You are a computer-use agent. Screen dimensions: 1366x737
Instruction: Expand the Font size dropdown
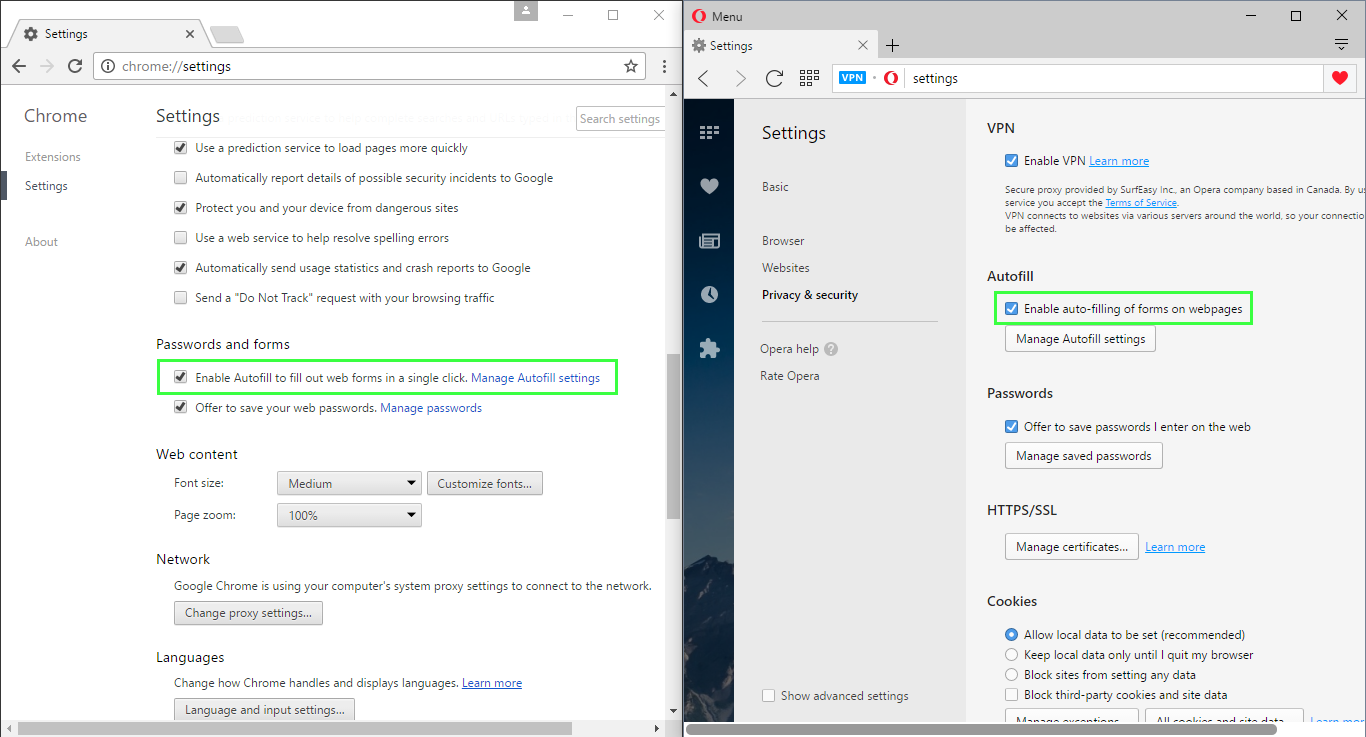349,484
